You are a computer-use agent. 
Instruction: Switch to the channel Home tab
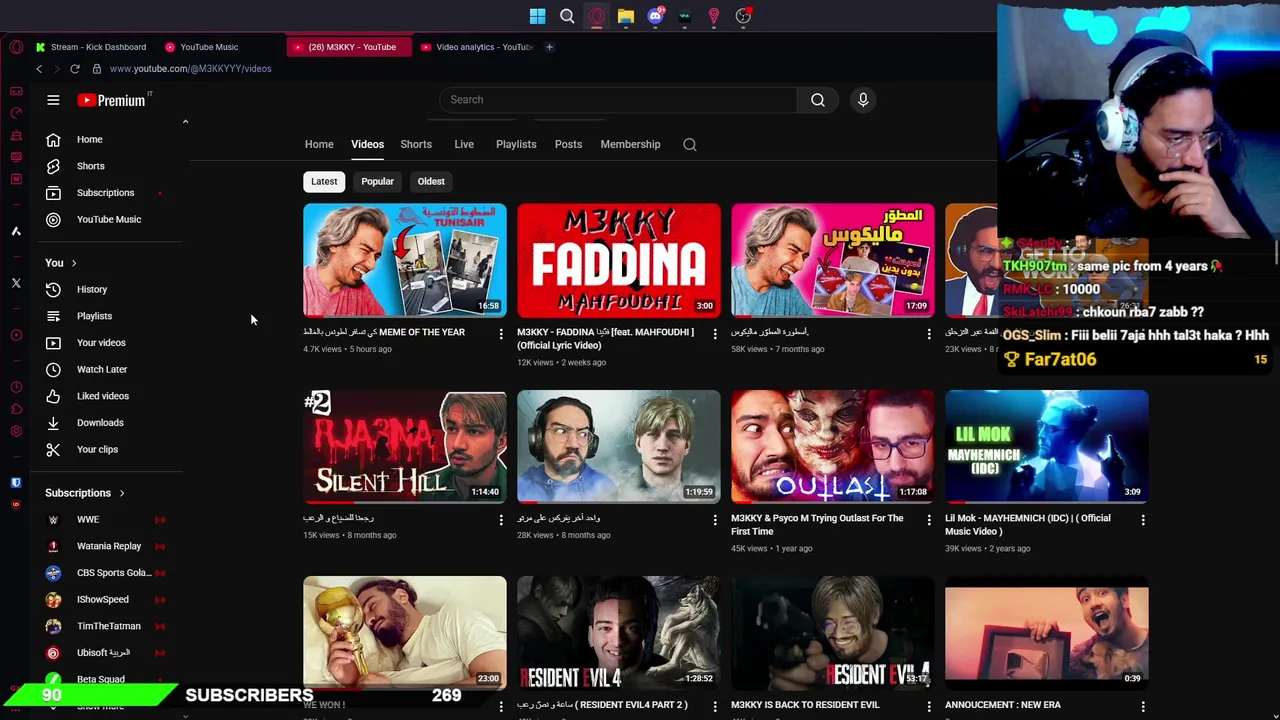coord(319,145)
